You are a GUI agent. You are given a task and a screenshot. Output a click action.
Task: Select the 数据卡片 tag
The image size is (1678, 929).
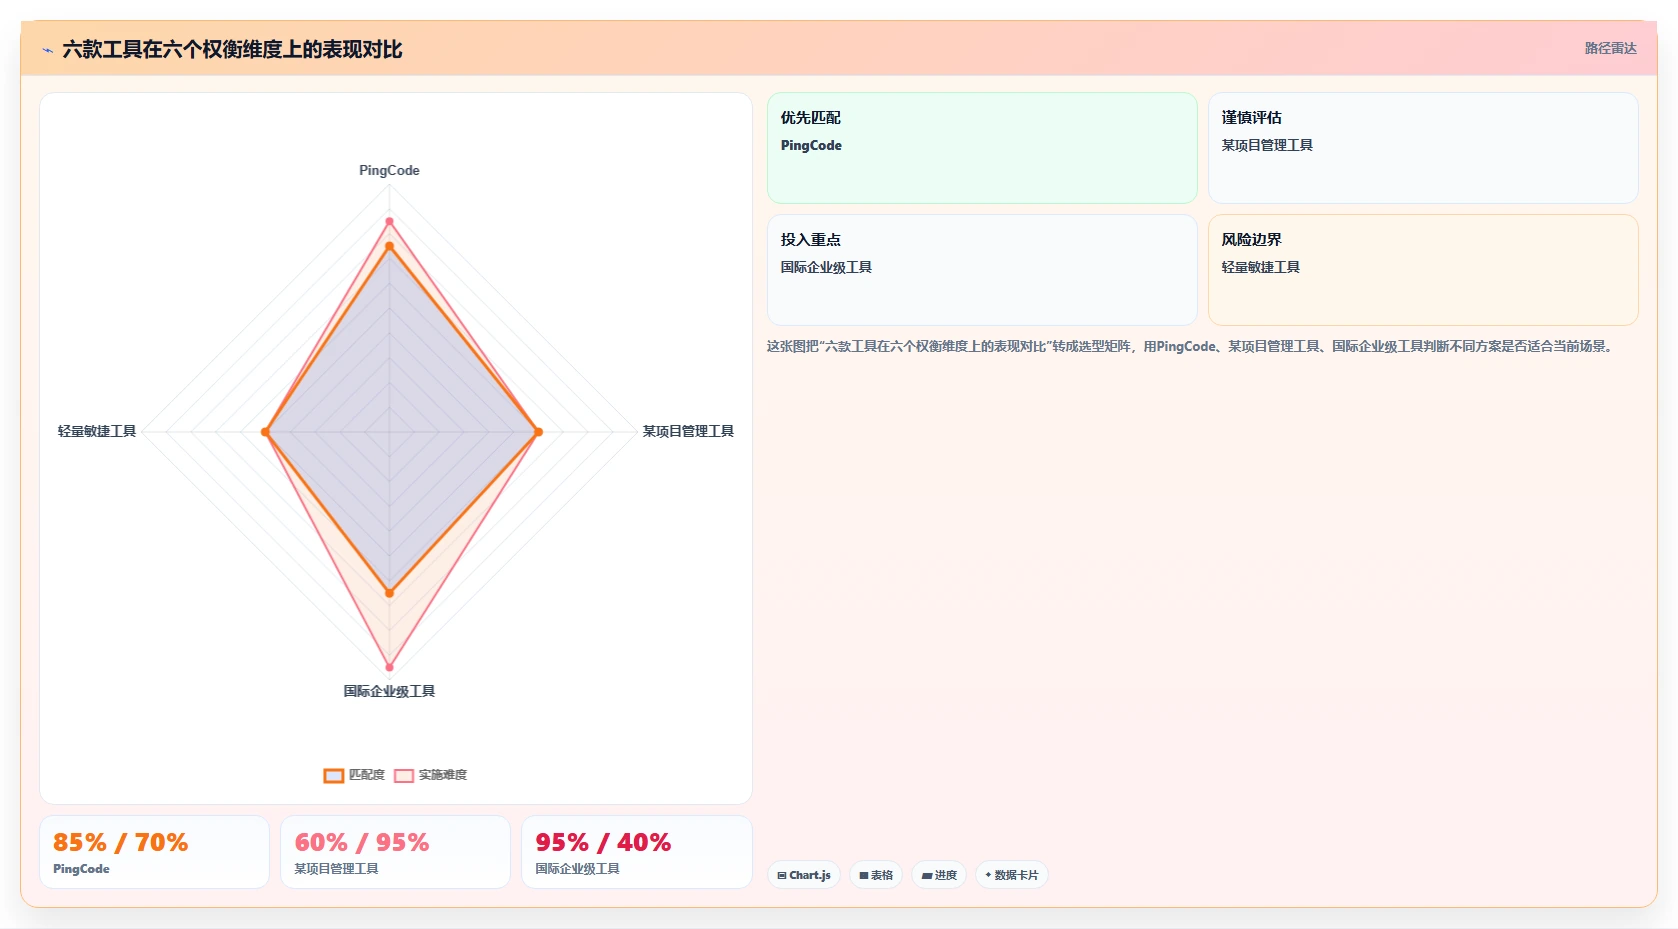point(1012,875)
